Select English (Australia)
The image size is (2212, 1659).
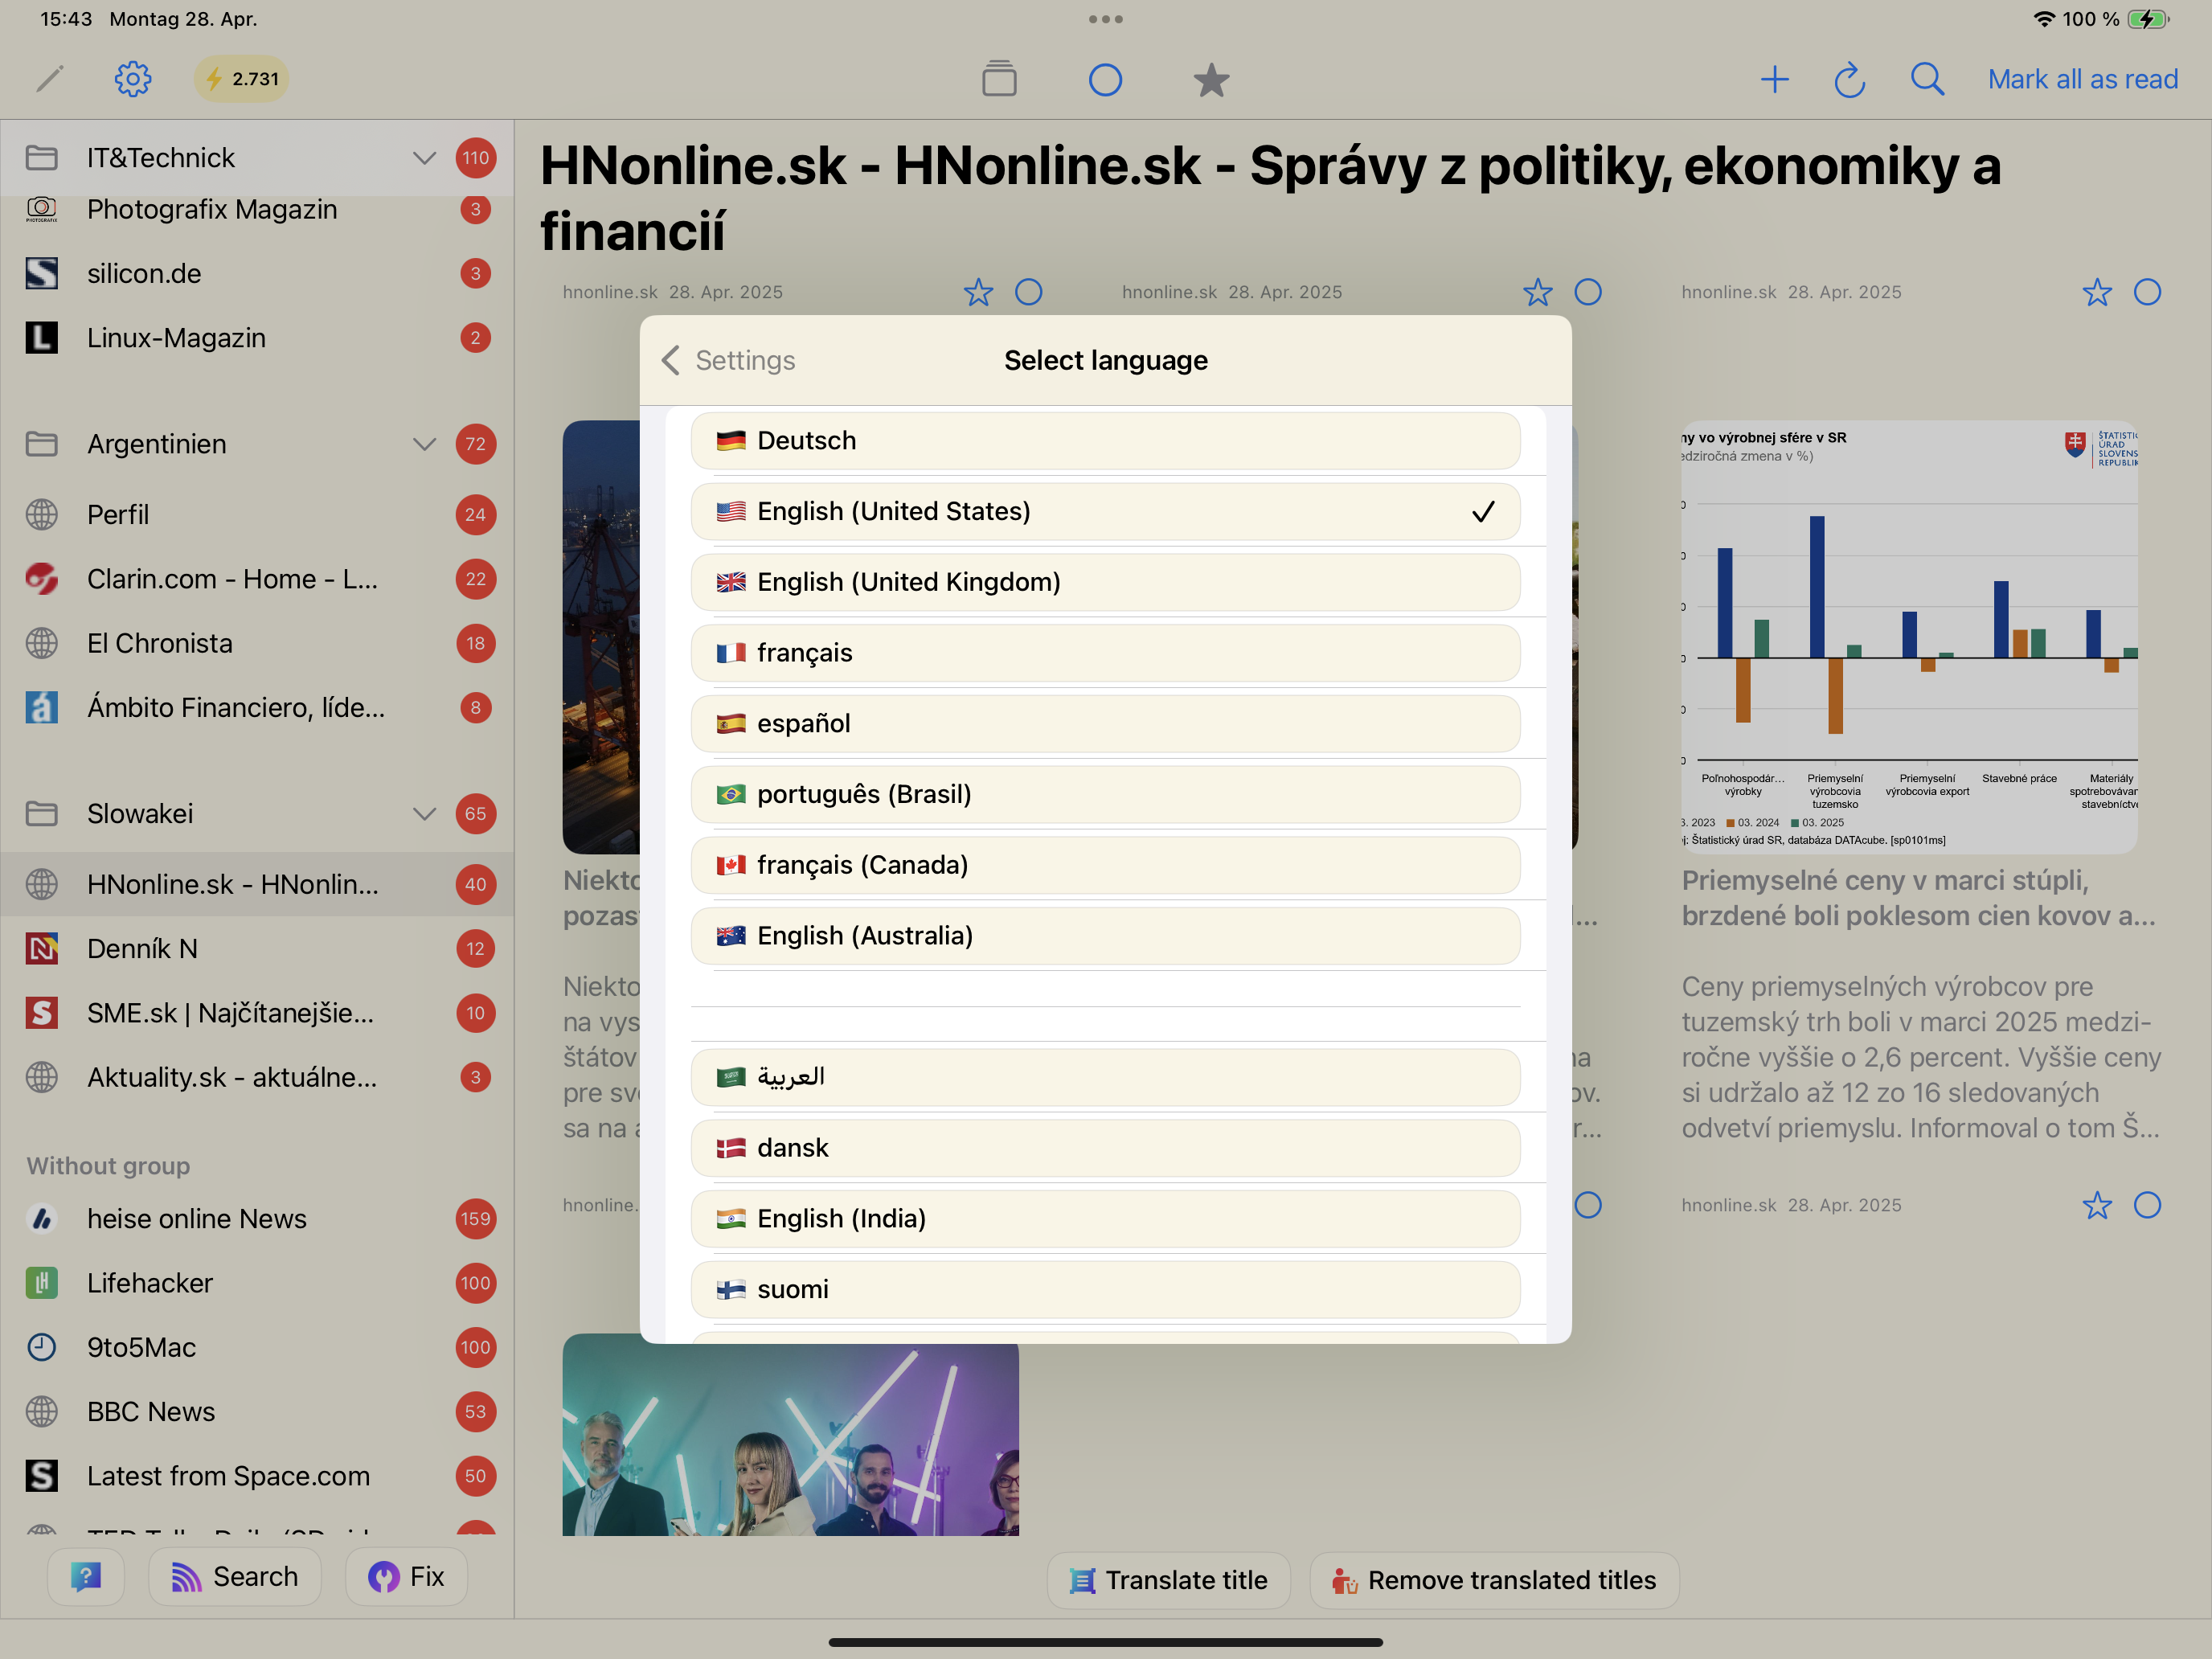click(1105, 936)
